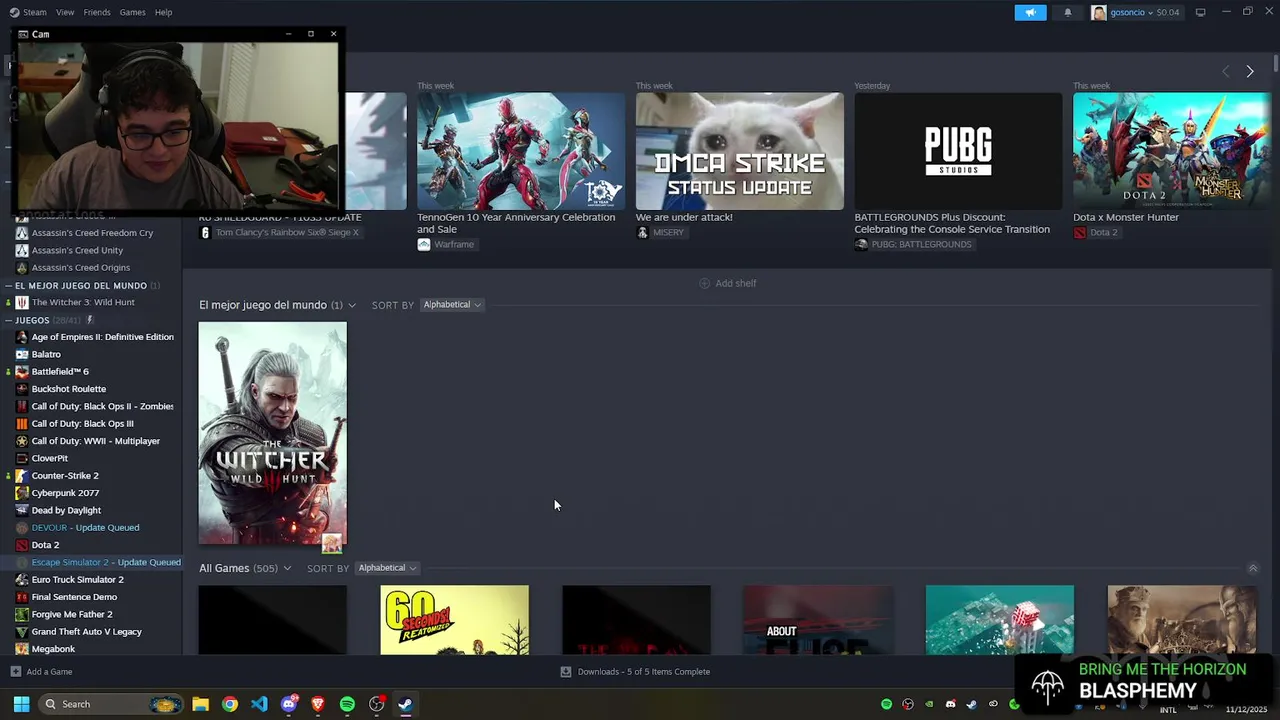Click the Add a Game link
Image resolution: width=1280 pixels, height=720 pixels.
(x=41, y=672)
